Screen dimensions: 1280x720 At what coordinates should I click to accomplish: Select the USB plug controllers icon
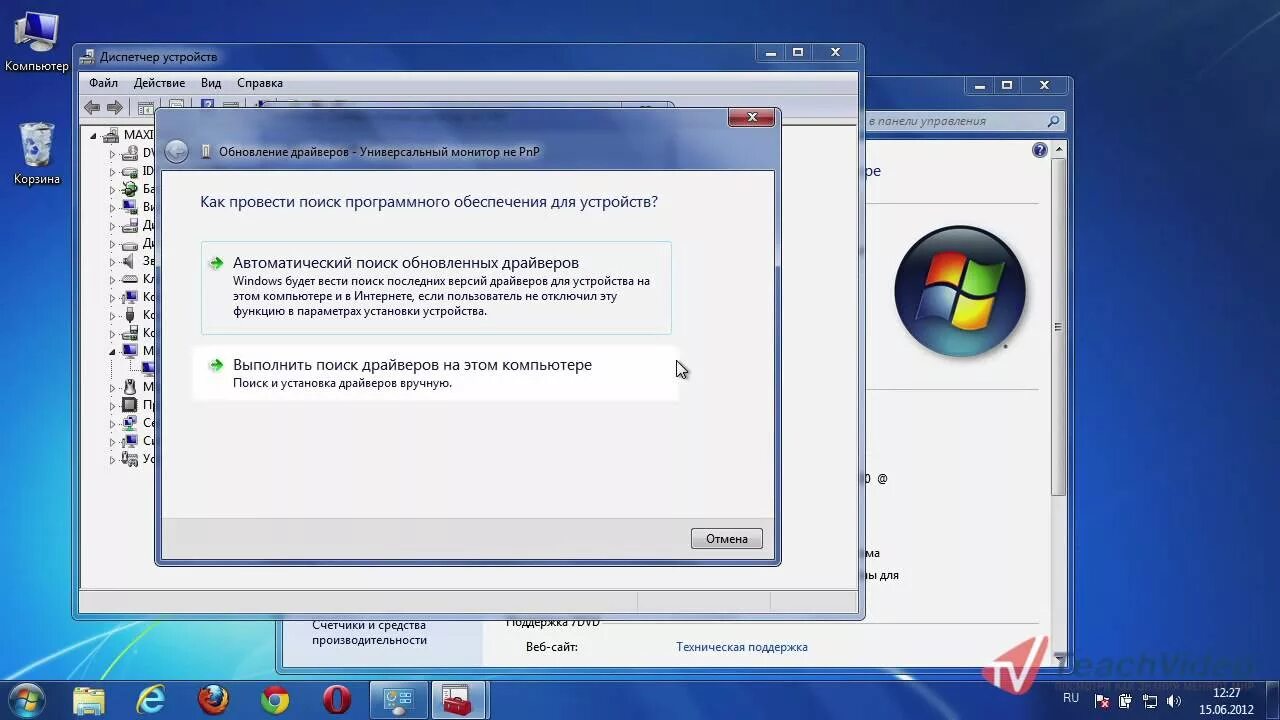coord(129,315)
